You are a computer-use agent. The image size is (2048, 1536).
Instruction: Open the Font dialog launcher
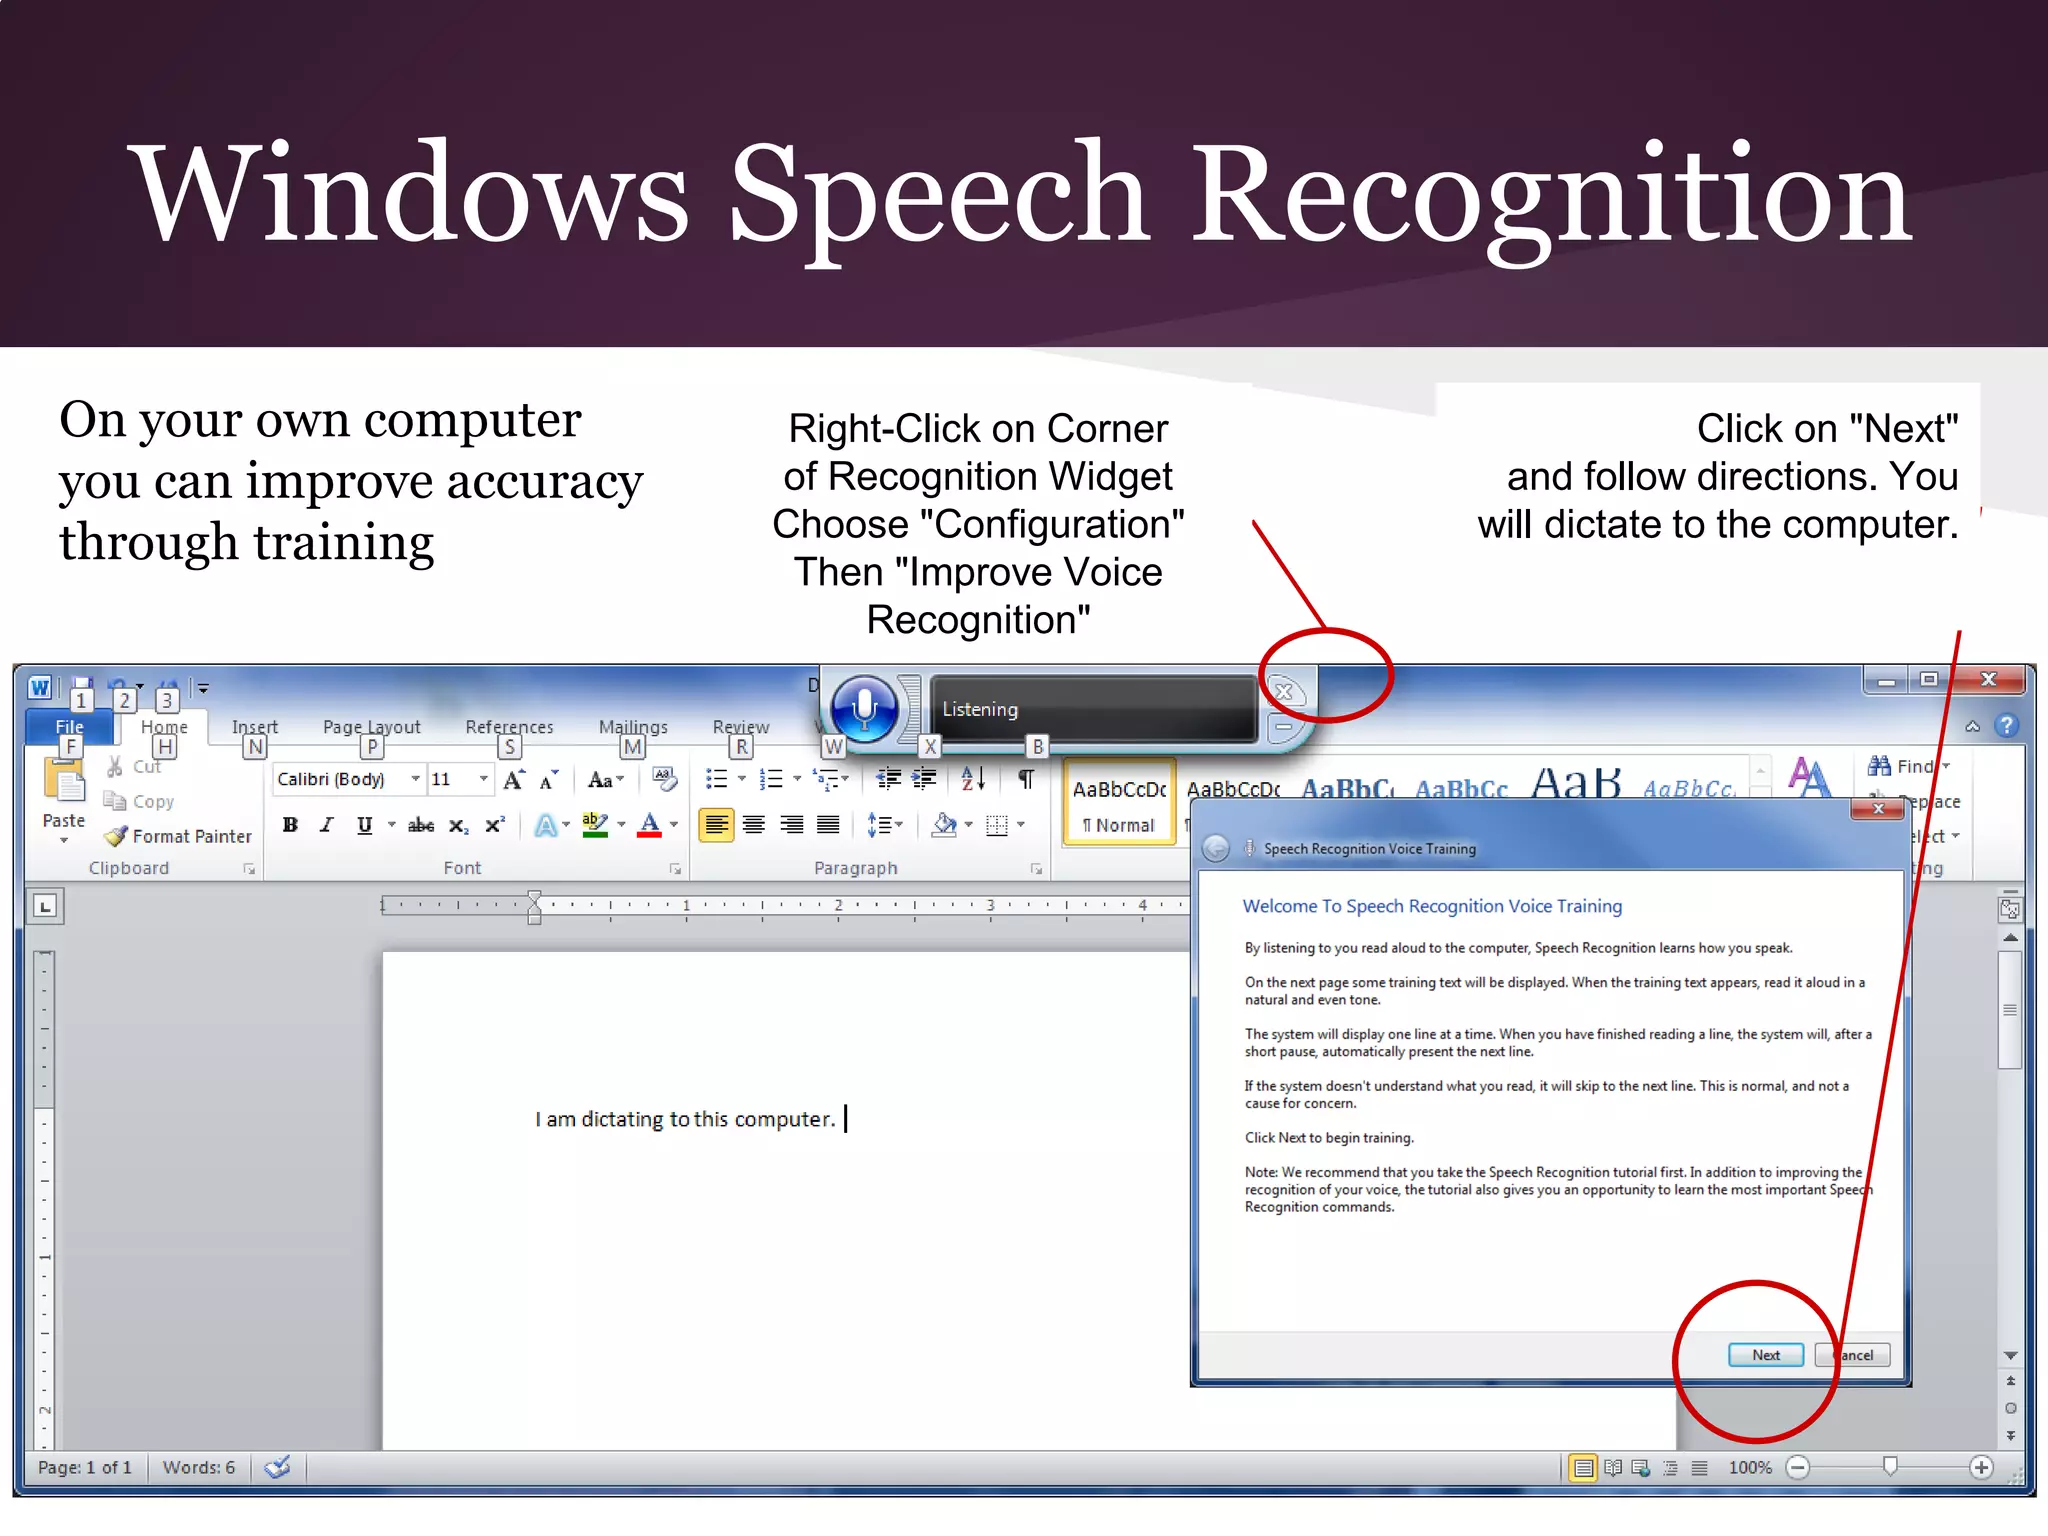coord(675,869)
